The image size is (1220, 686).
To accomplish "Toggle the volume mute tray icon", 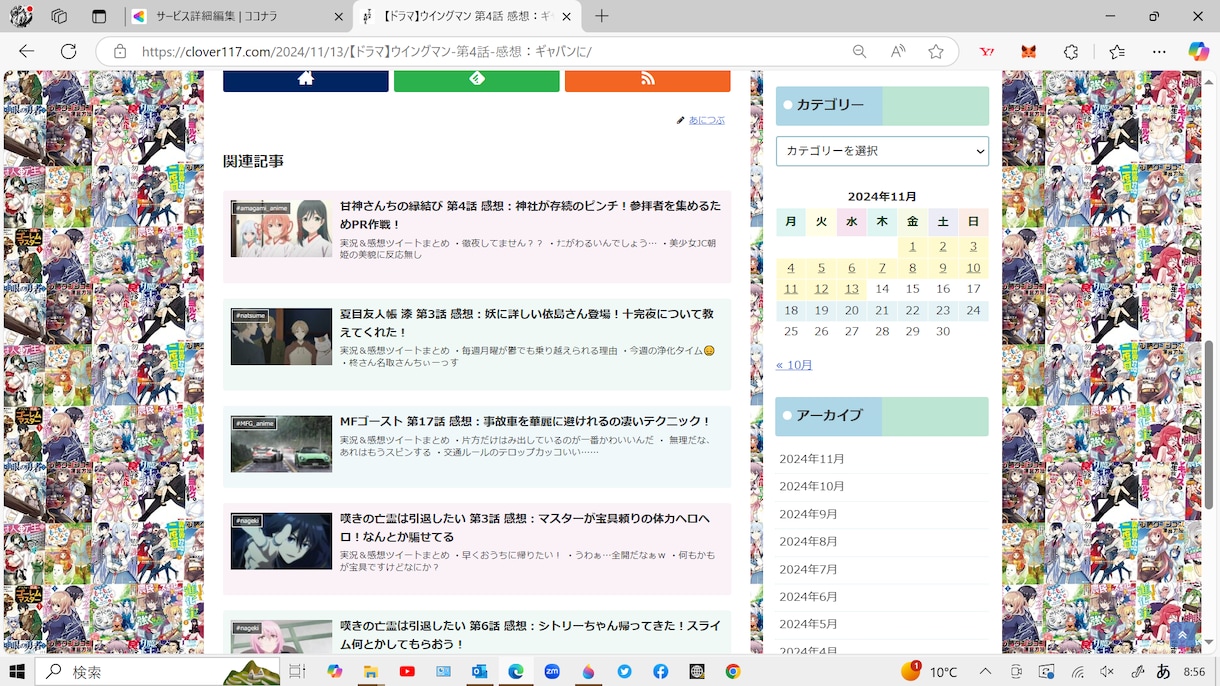I will tap(1107, 671).
